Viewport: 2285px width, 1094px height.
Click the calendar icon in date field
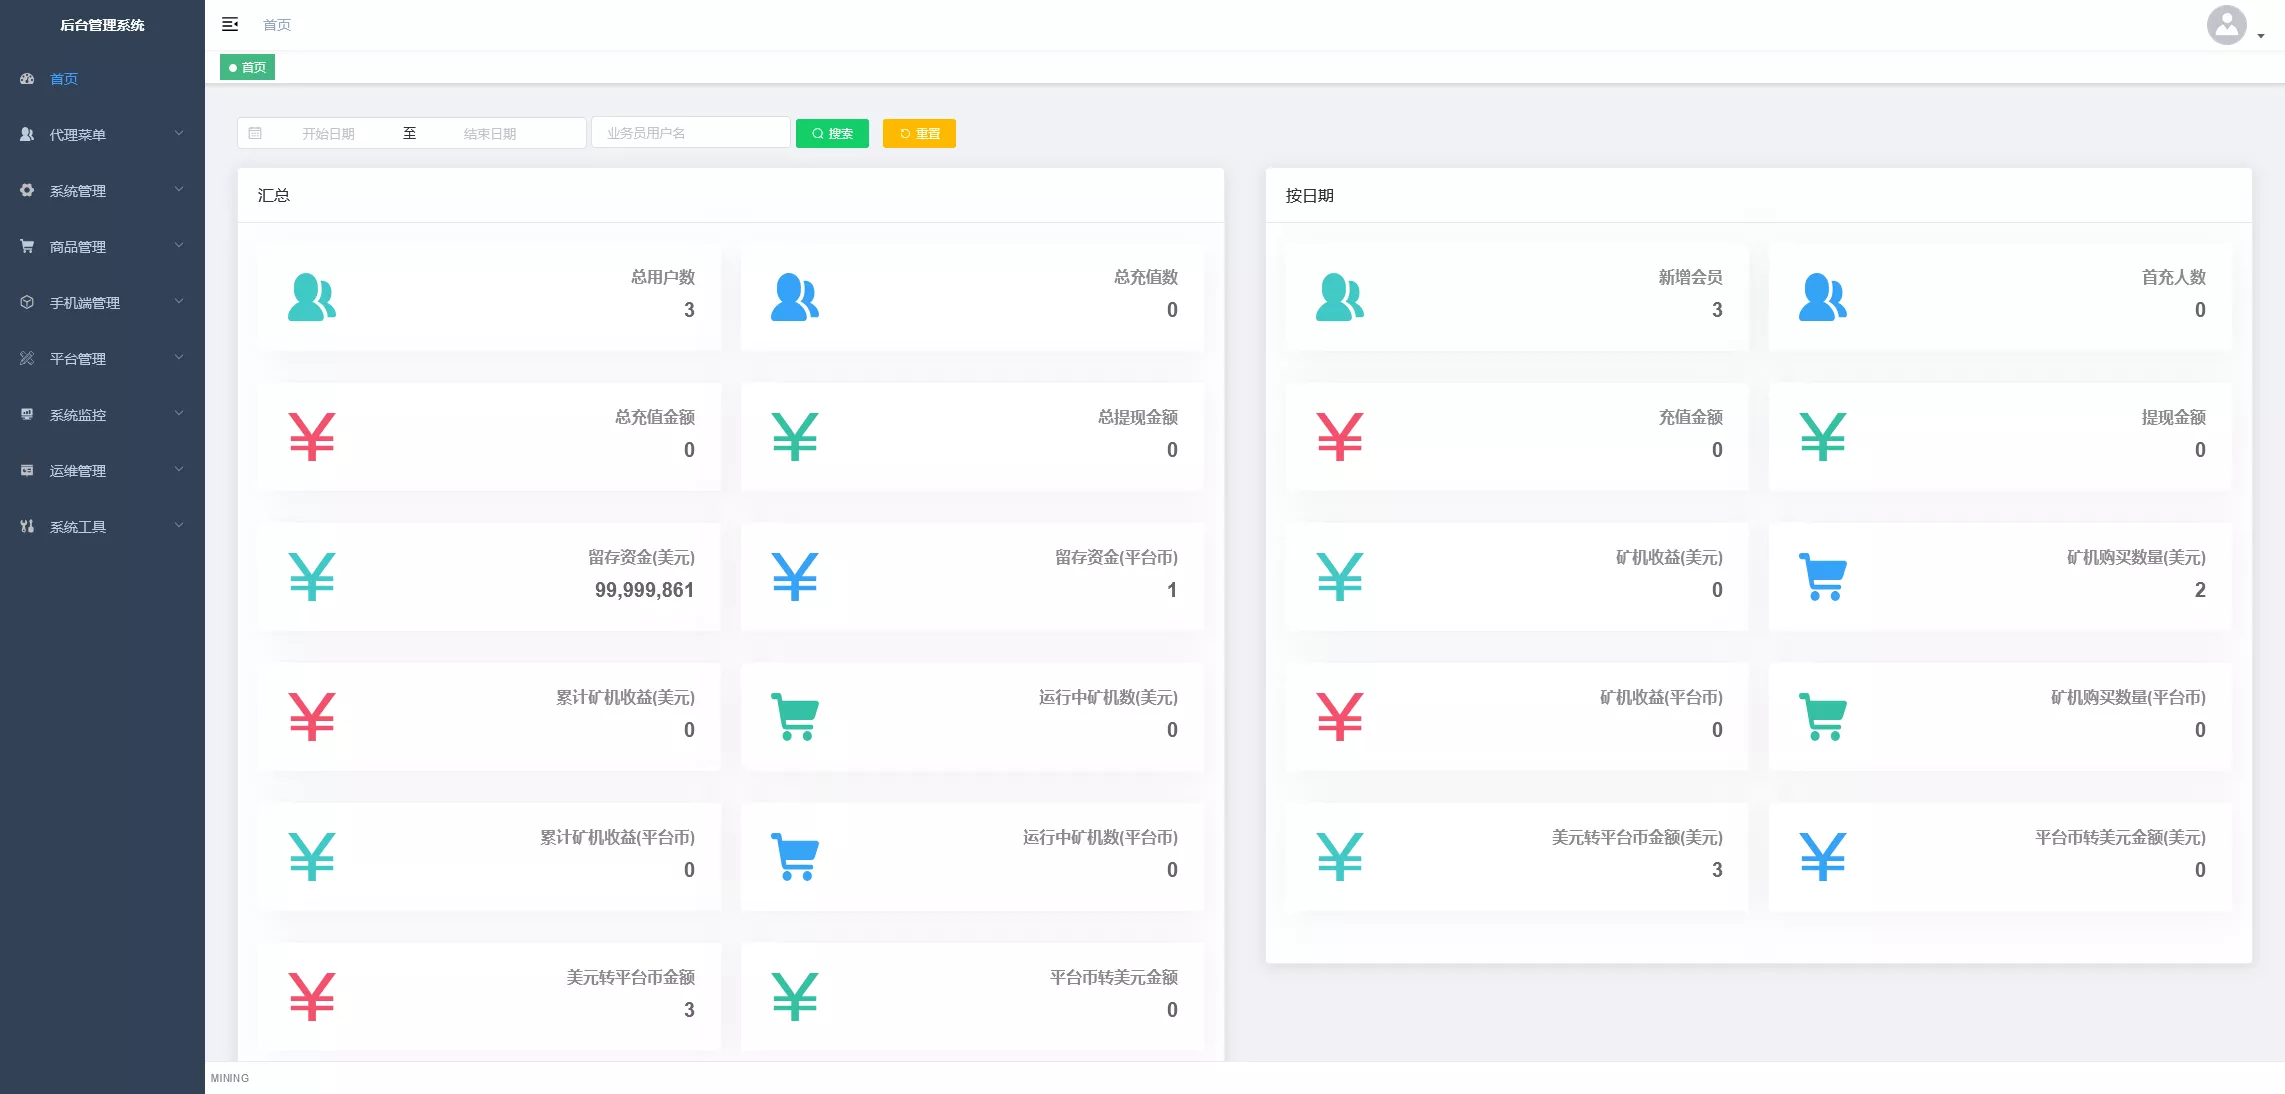[255, 133]
